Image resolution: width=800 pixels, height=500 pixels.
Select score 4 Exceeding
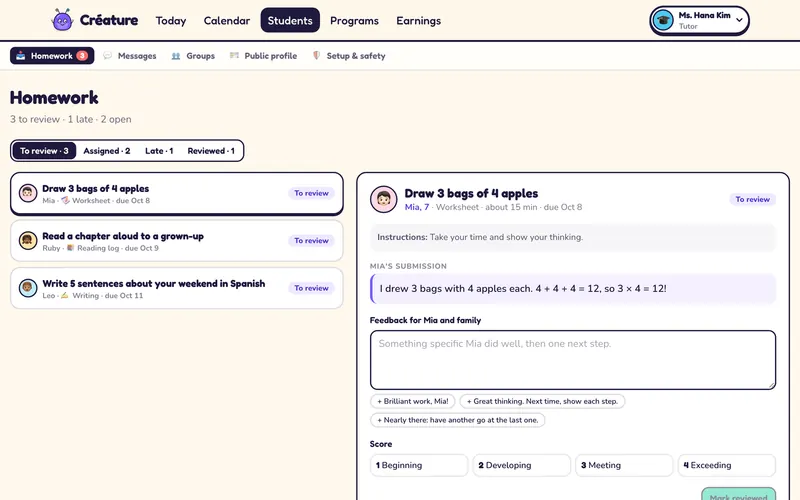pos(727,465)
